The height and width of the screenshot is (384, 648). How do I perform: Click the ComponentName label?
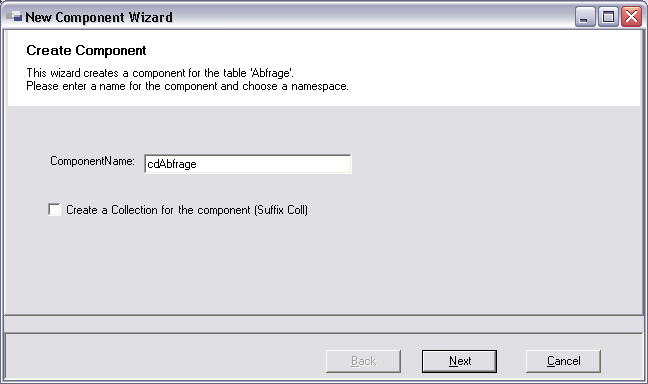pyautogui.click(x=92, y=161)
